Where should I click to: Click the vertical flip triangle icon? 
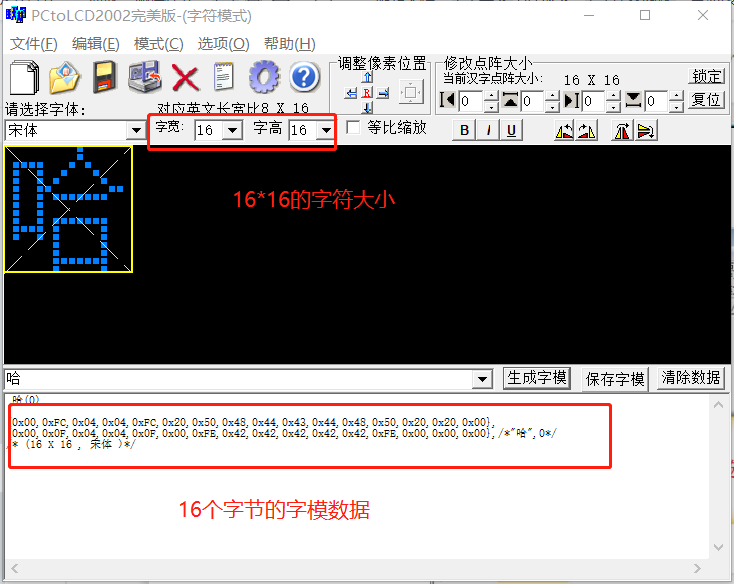point(646,130)
